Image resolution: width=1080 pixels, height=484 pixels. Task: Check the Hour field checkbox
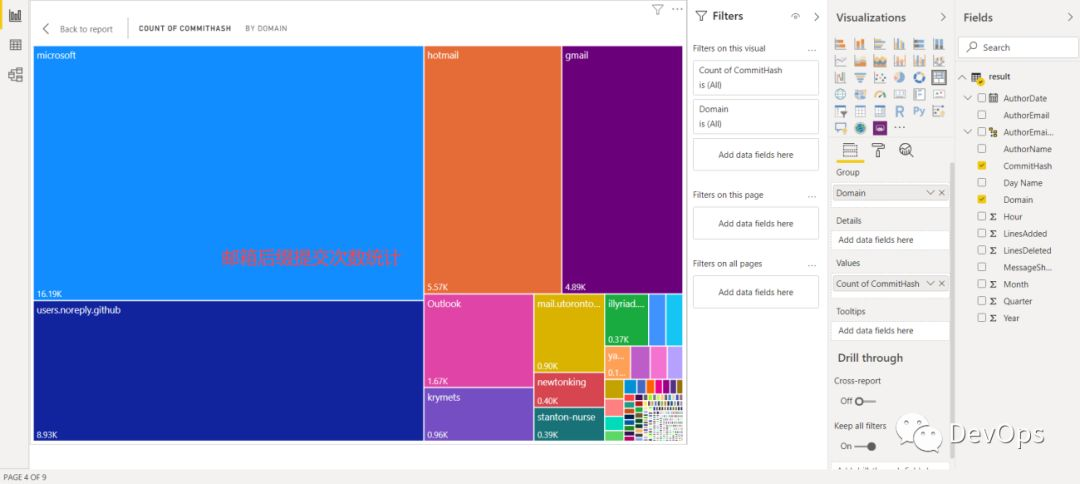point(982,216)
